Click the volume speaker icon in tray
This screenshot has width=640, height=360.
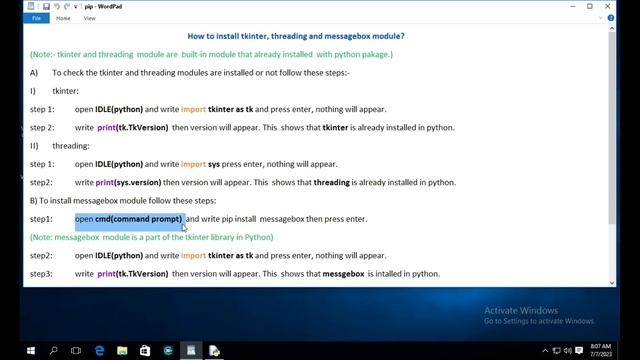[567, 351]
